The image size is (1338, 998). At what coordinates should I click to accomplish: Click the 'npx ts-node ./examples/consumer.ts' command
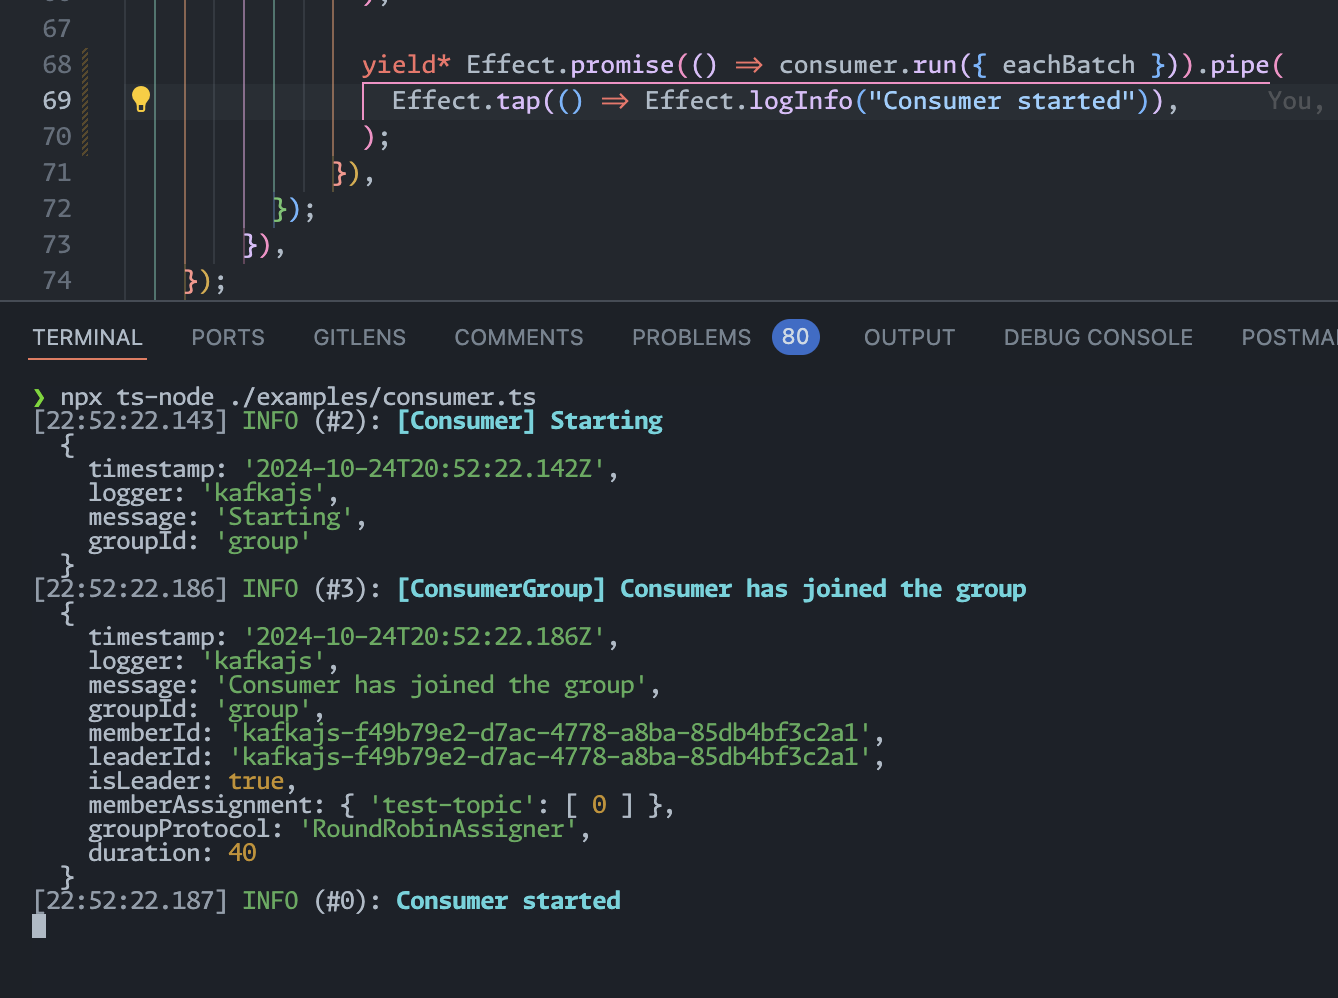(x=298, y=397)
